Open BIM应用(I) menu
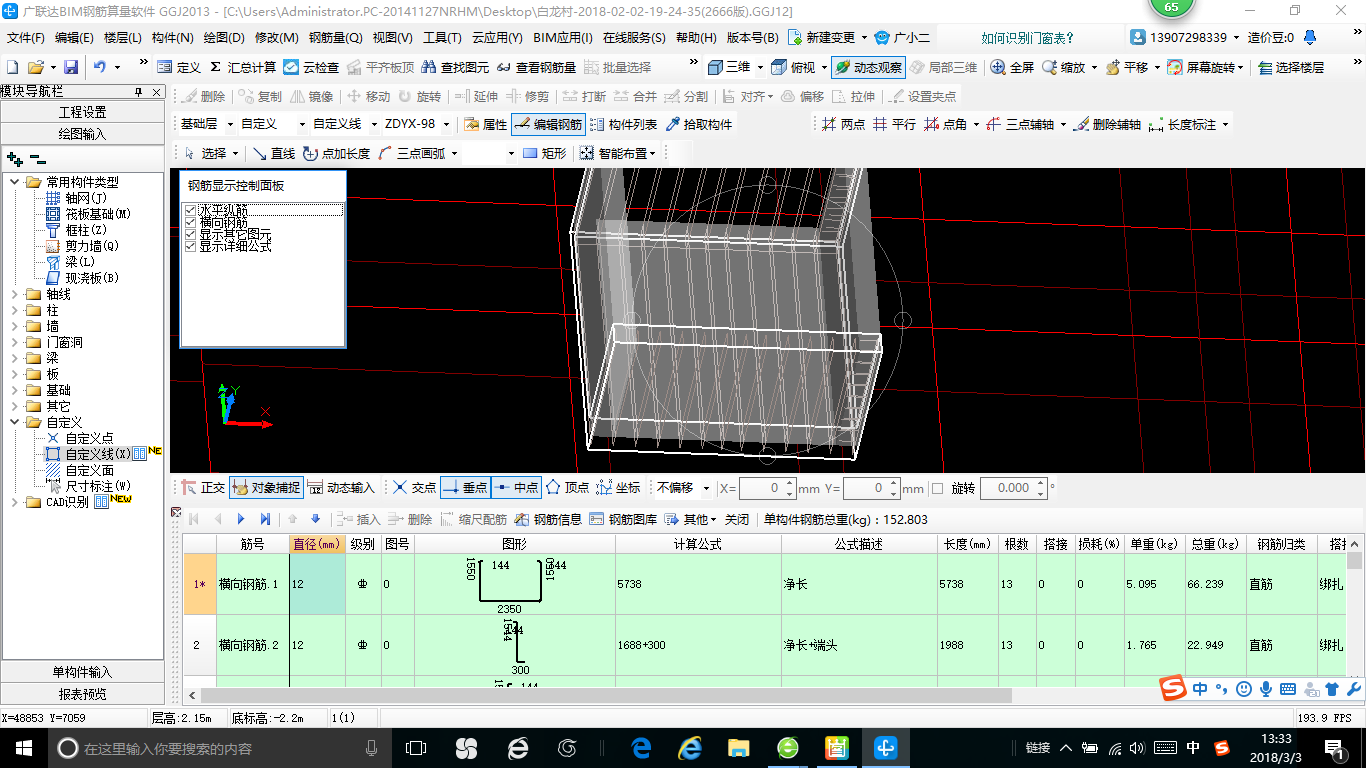This screenshot has width=1366, height=768. 562,38
